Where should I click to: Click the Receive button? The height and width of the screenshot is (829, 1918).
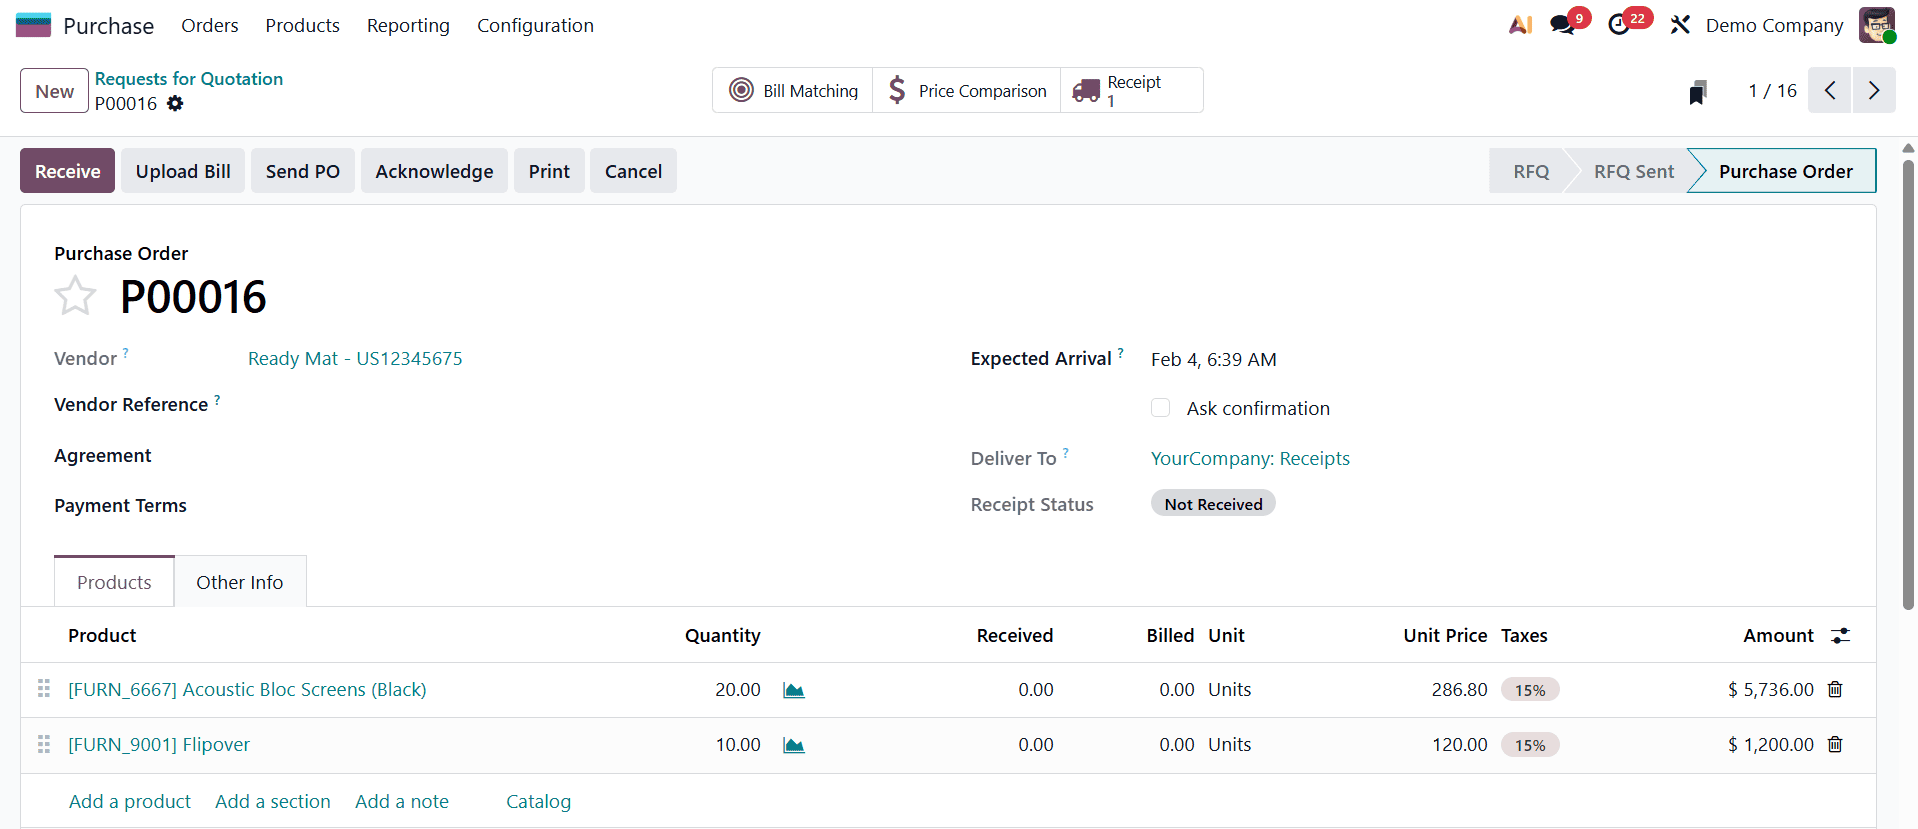click(67, 171)
